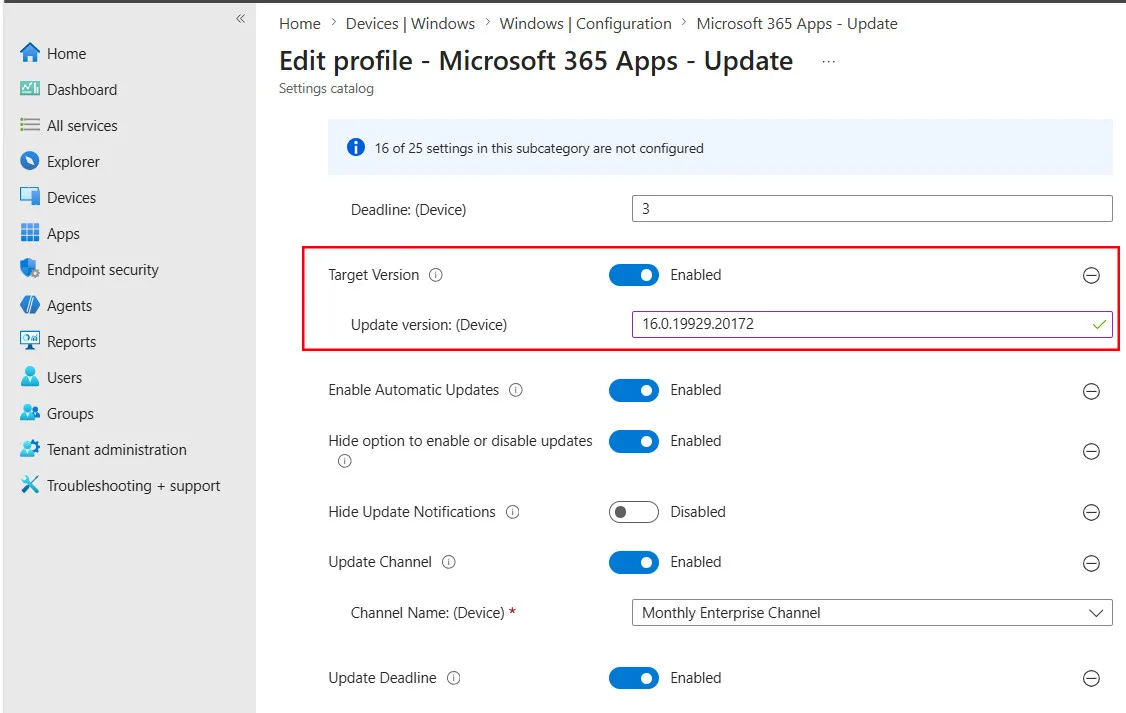This screenshot has height=713, width=1126.
Task: Click the Deadline (Device) input field
Action: click(x=872, y=208)
